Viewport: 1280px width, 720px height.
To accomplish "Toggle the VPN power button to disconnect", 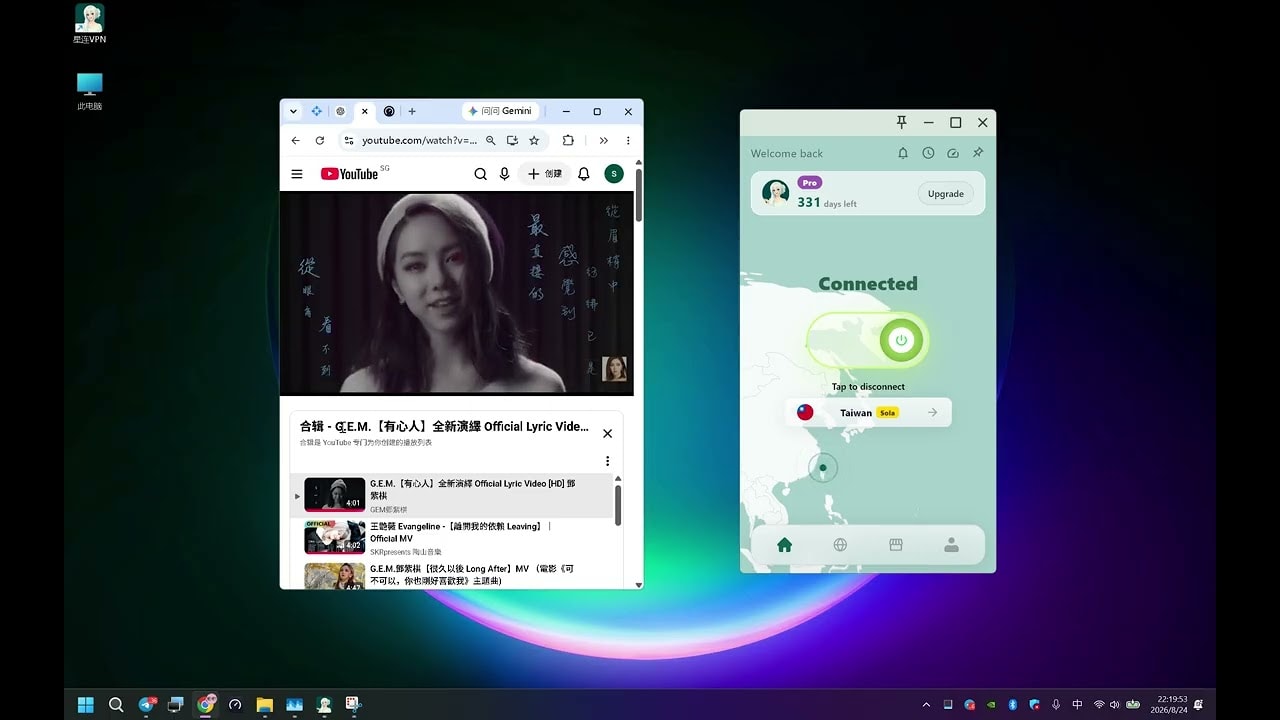I will pyautogui.click(x=900, y=340).
